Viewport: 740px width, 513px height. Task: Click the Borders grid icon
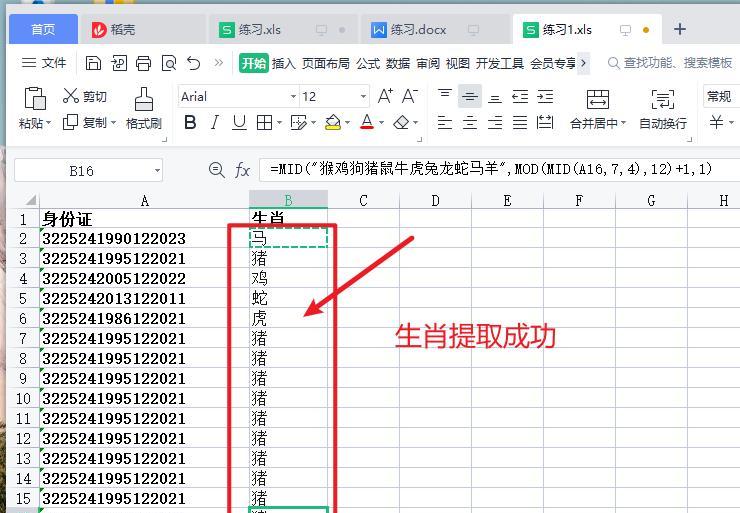tap(264, 123)
